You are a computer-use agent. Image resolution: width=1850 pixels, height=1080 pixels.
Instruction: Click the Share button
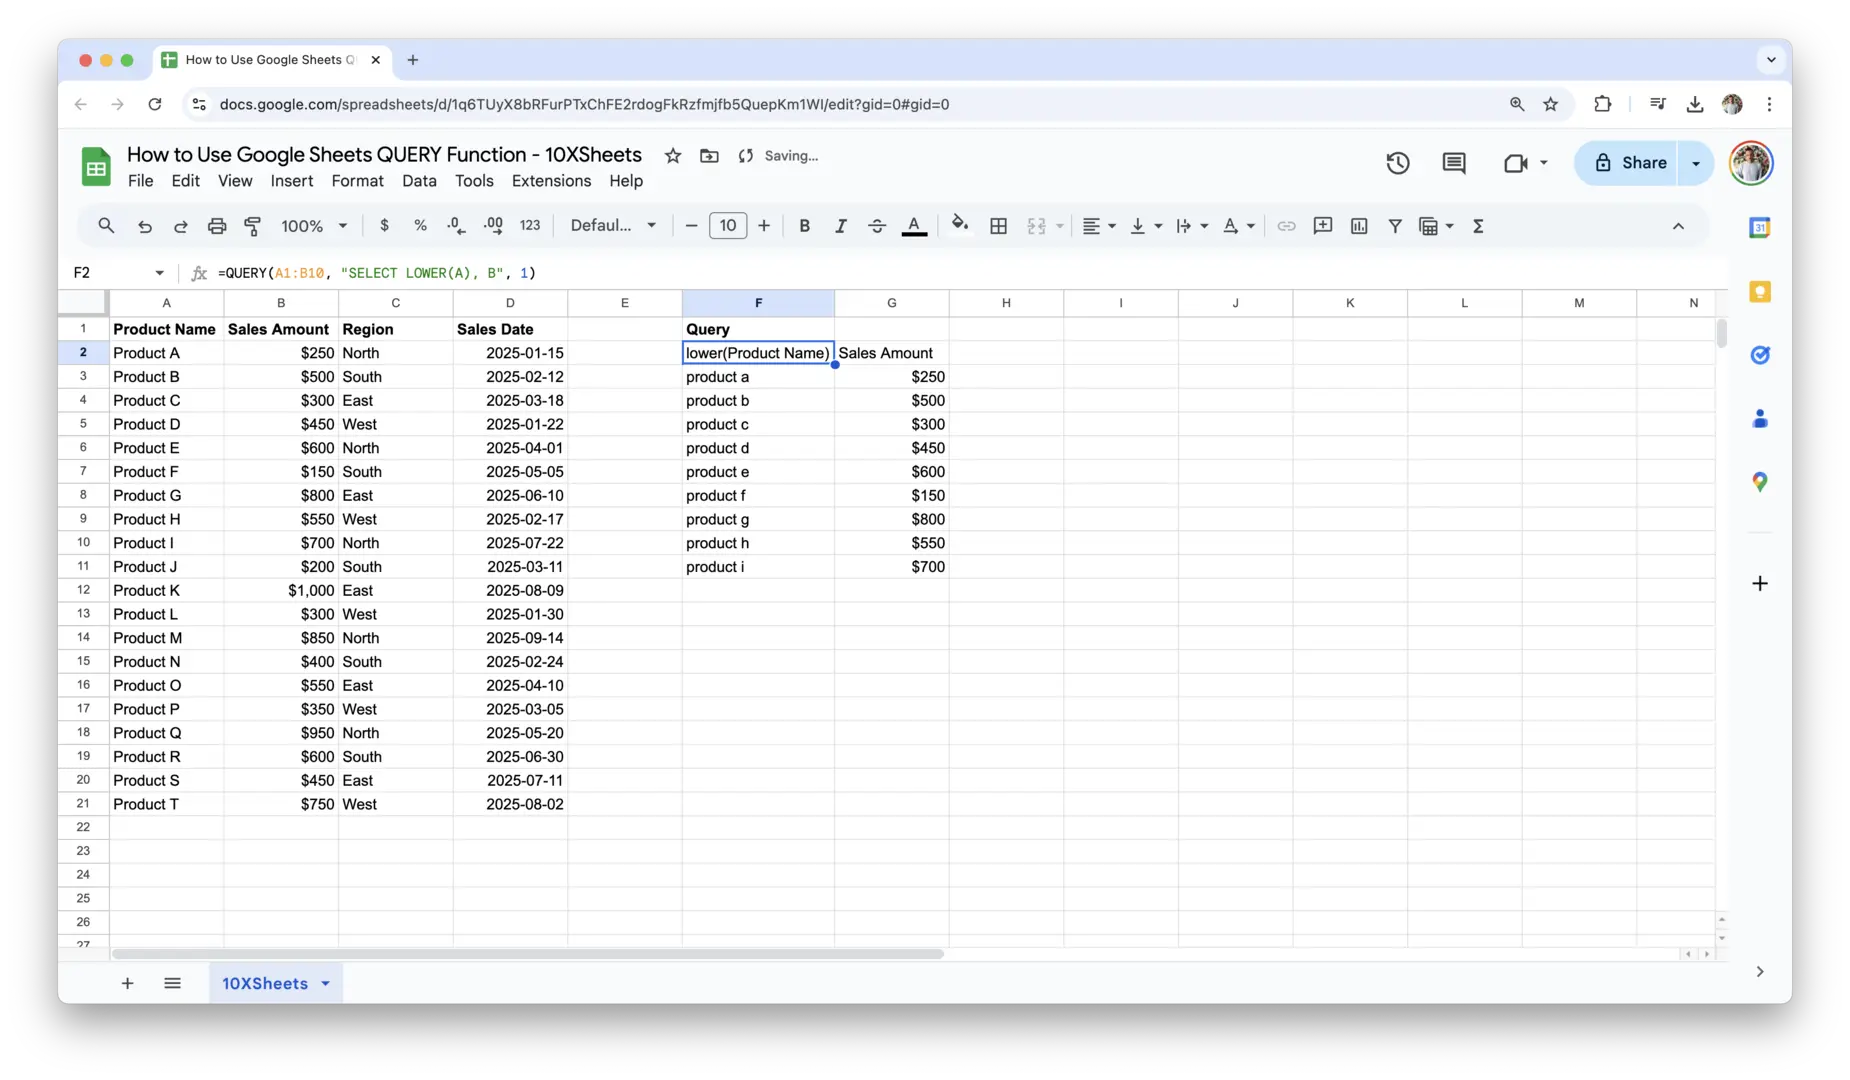coord(1630,163)
